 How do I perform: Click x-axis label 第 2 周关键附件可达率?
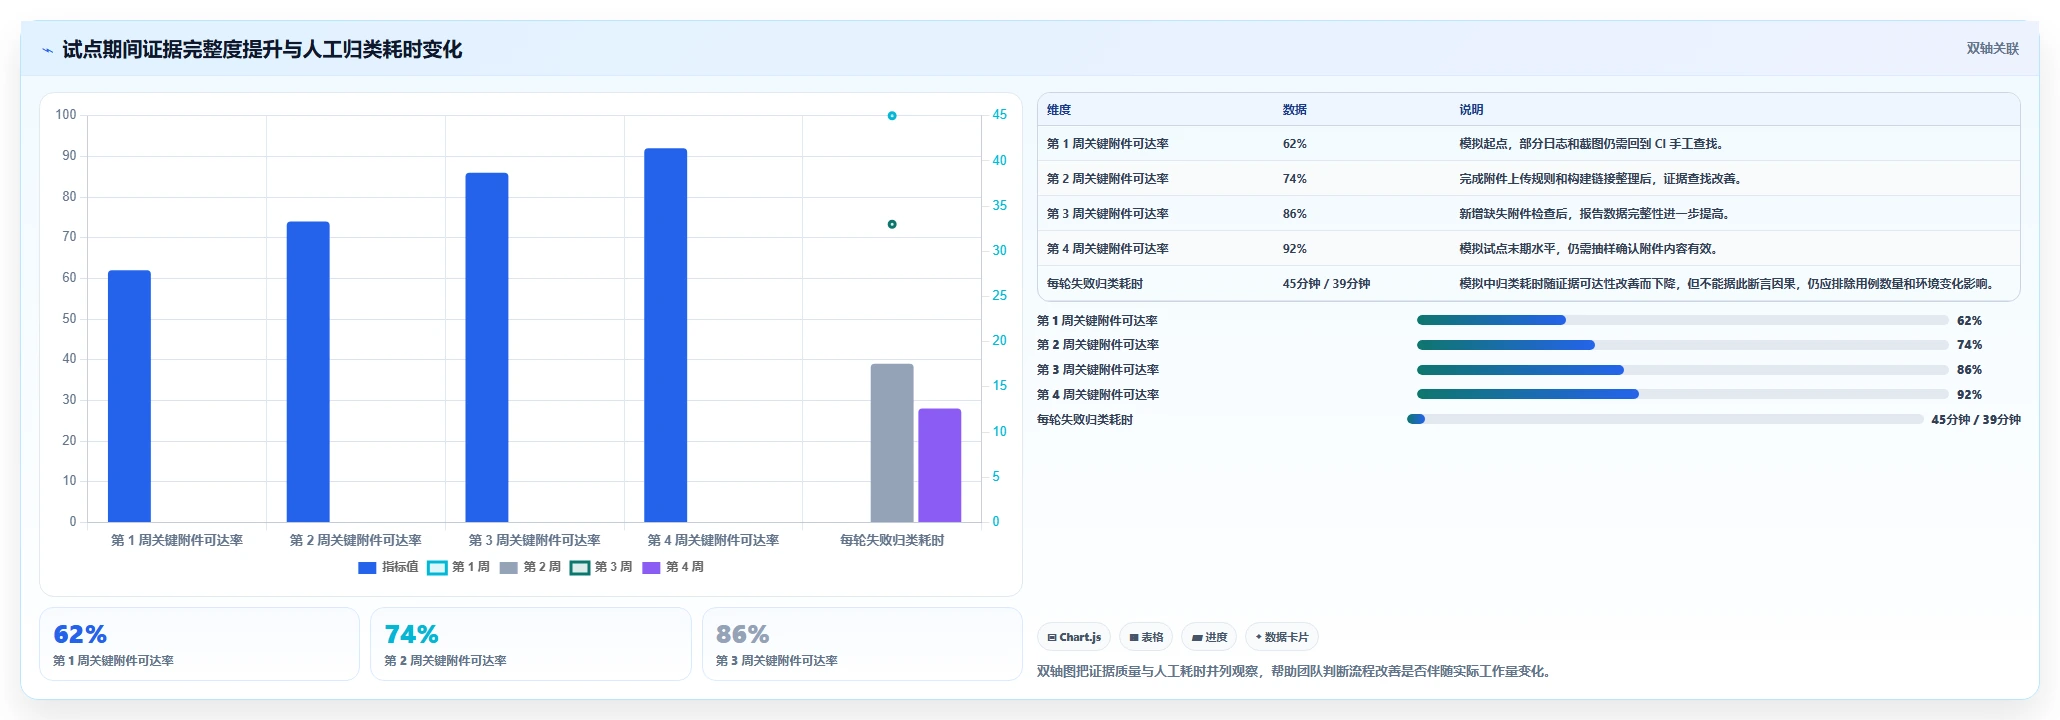pyautogui.click(x=355, y=540)
